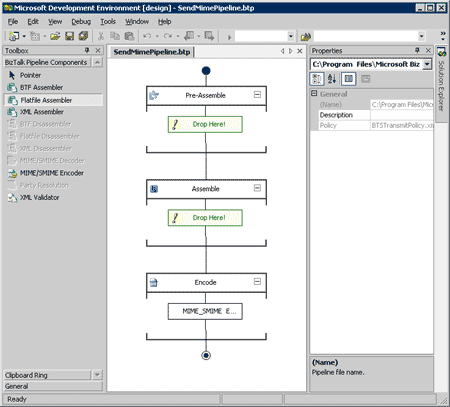Collapse the Assemble stage
Viewport: 450px width, 407px height.
pyautogui.click(x=257, y=188)
